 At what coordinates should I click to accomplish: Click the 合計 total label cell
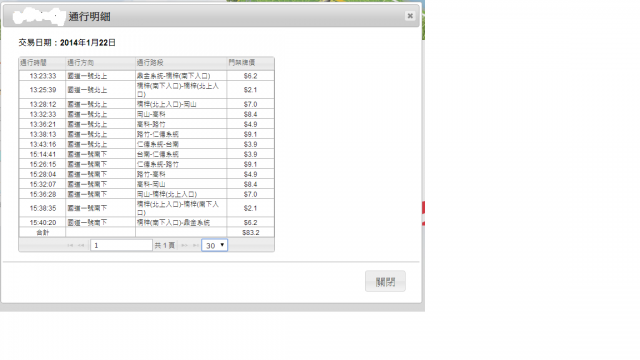[x=42, y=233]
